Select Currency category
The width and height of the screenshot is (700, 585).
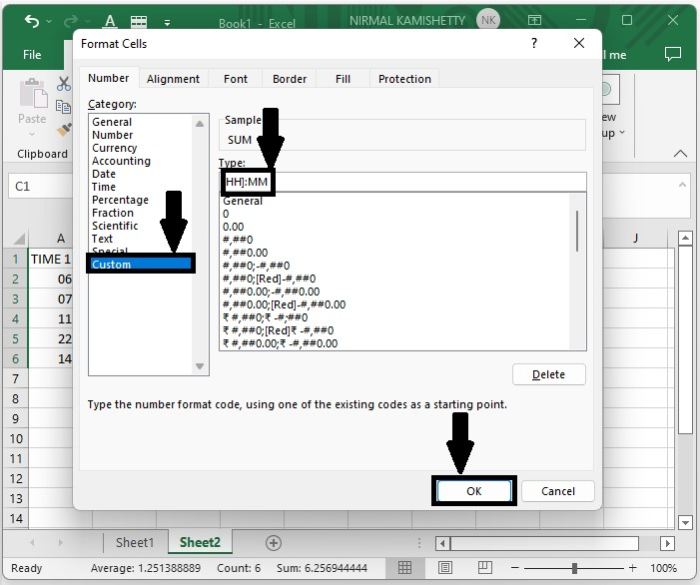(x=114, y=148)
